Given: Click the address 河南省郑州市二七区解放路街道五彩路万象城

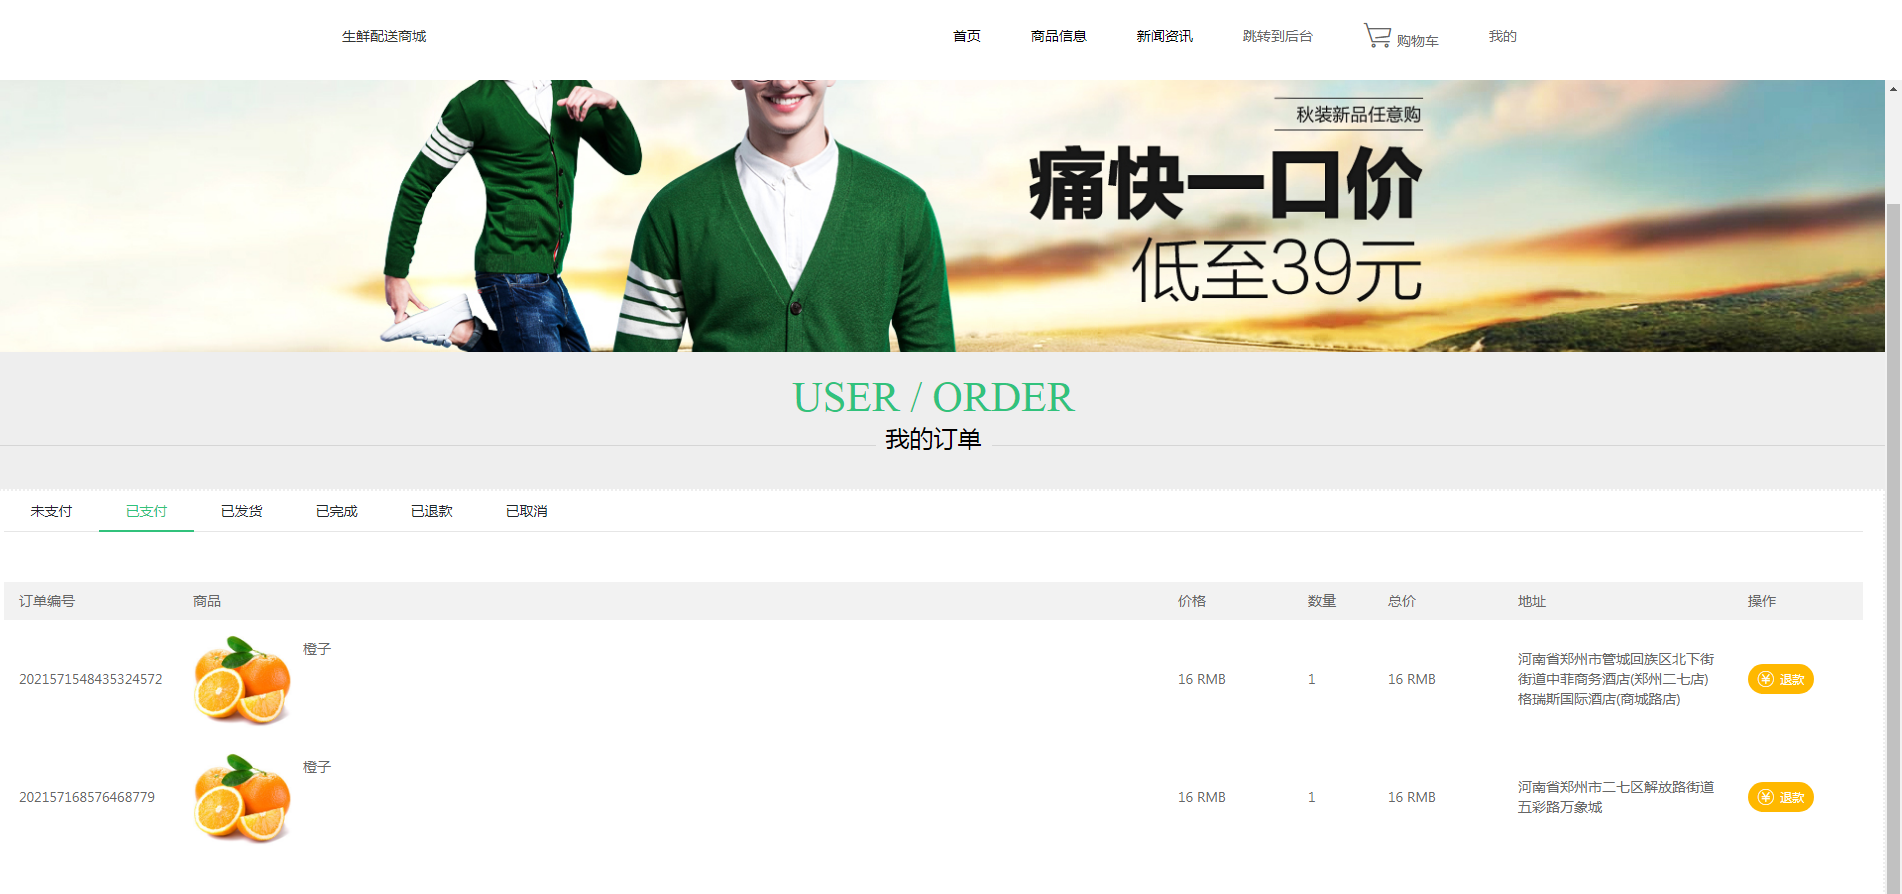Looking at the screenshot, I should coord(1616,797).
